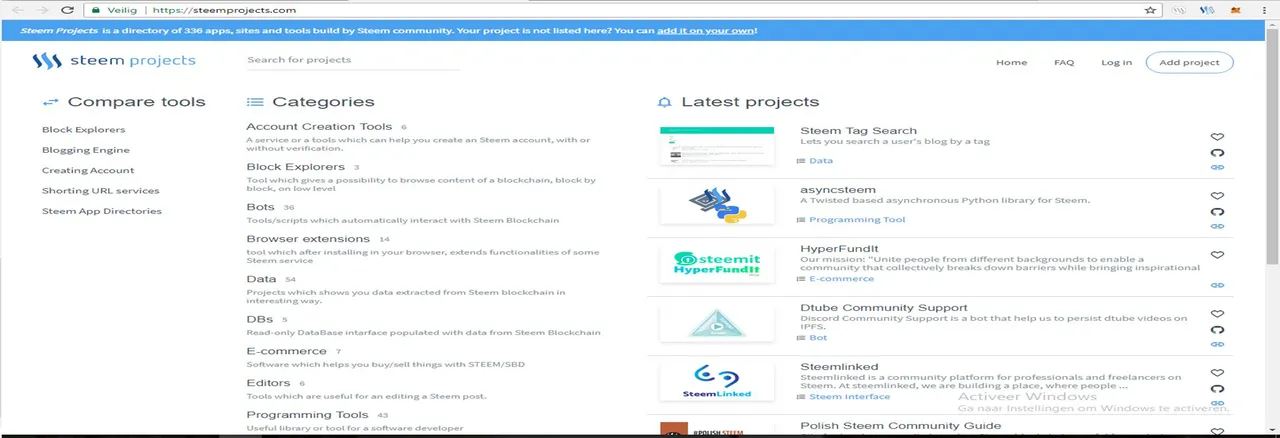The image size is (1280, 438).
Task: Click the Categories list icon
Action: coord(255,102)
